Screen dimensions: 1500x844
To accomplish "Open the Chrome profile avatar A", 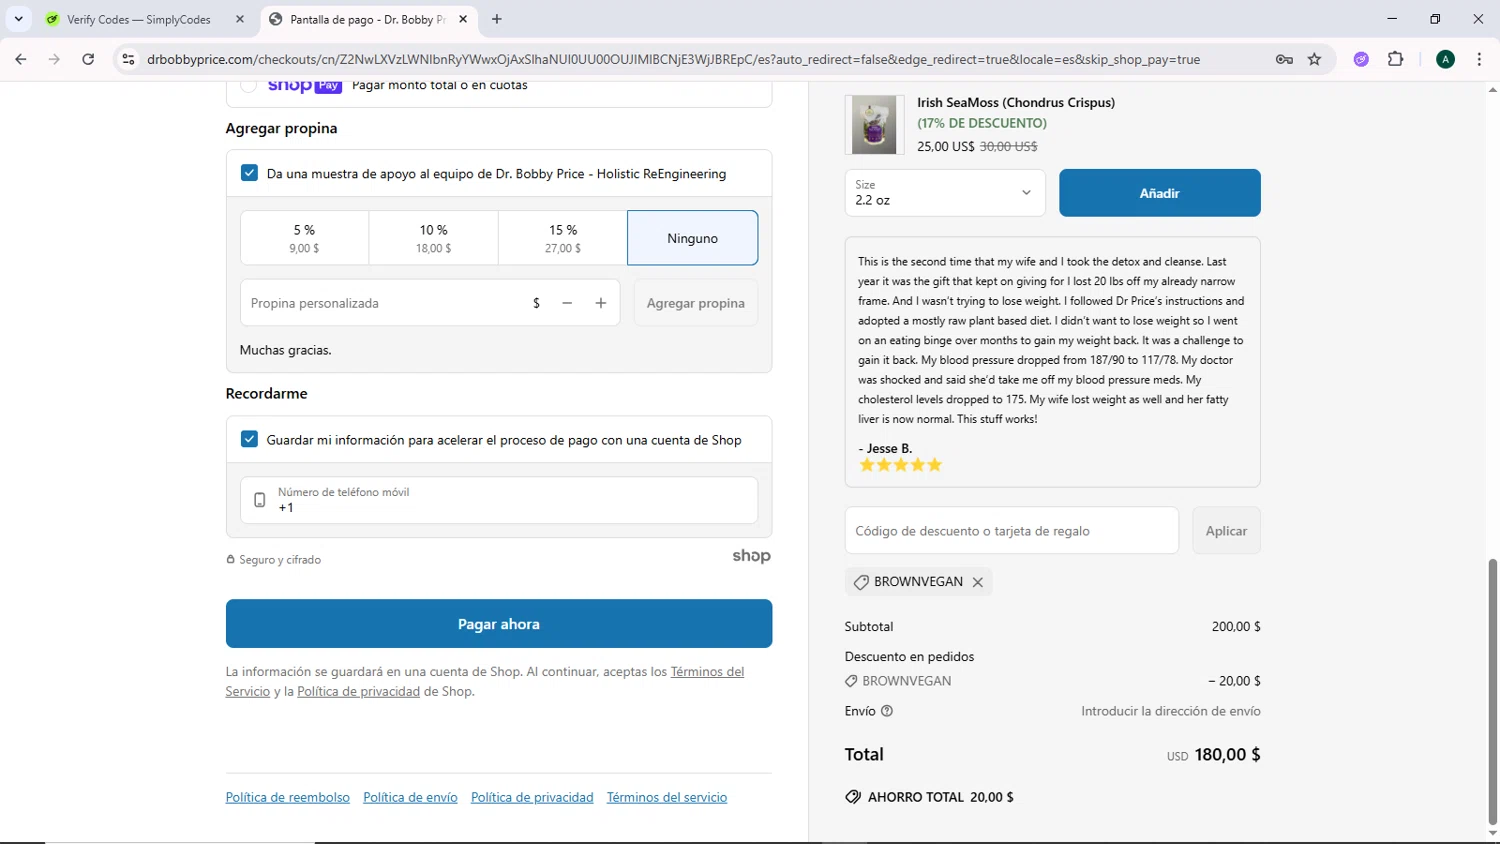I will click(1445, 59).
